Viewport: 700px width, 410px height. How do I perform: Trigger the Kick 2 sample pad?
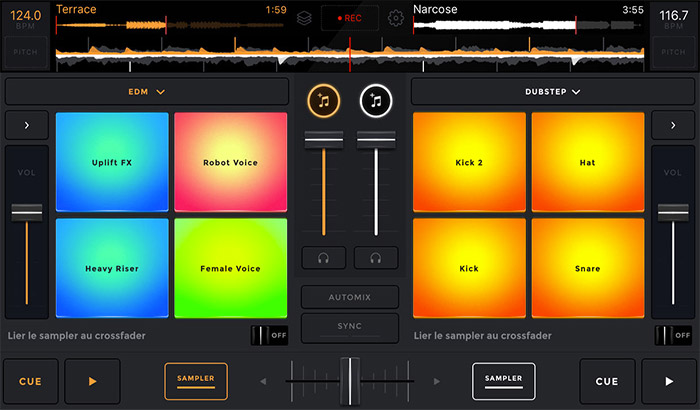(469, 162)
